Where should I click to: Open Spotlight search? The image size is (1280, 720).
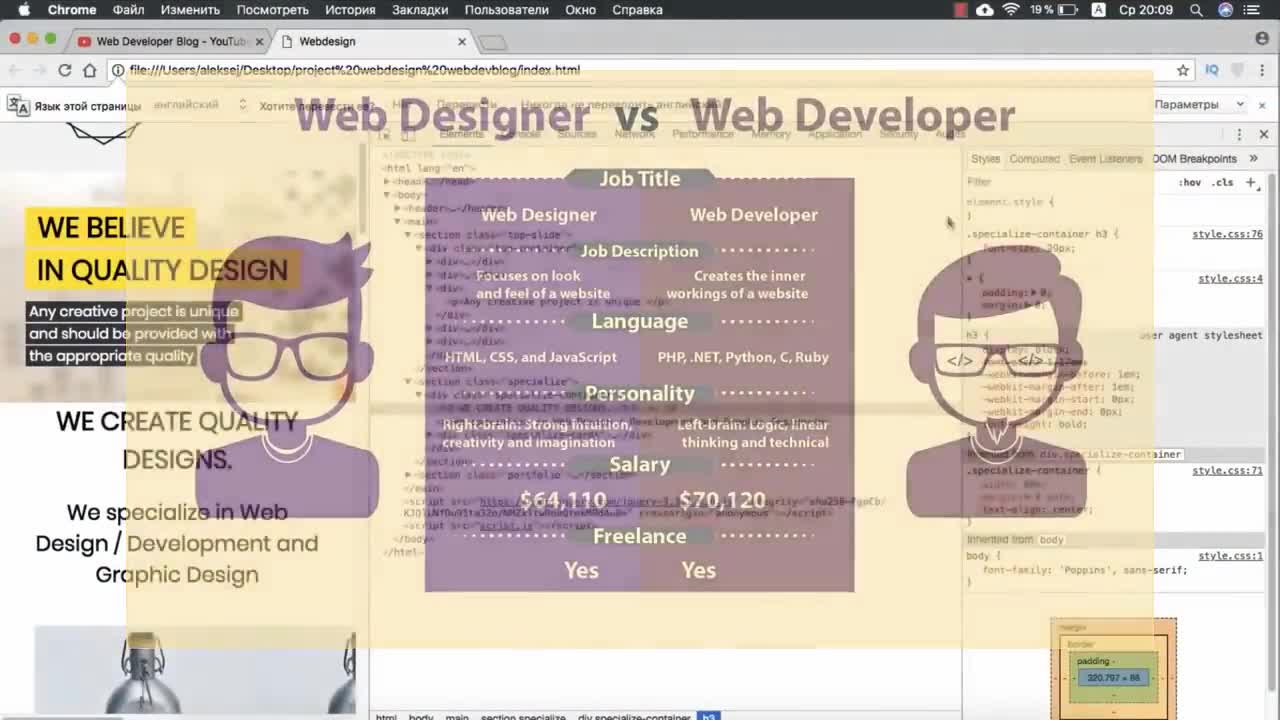point(1196,10)
